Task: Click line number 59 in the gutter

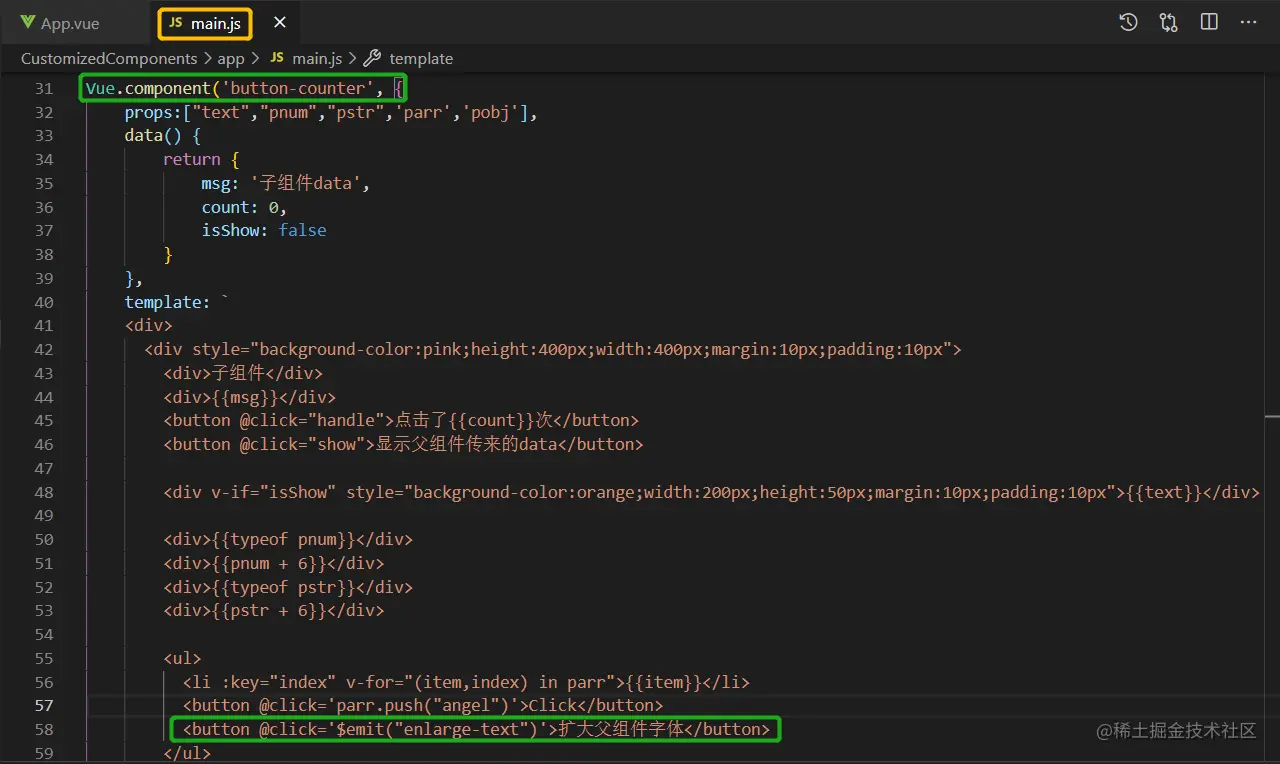Action: 43,753
